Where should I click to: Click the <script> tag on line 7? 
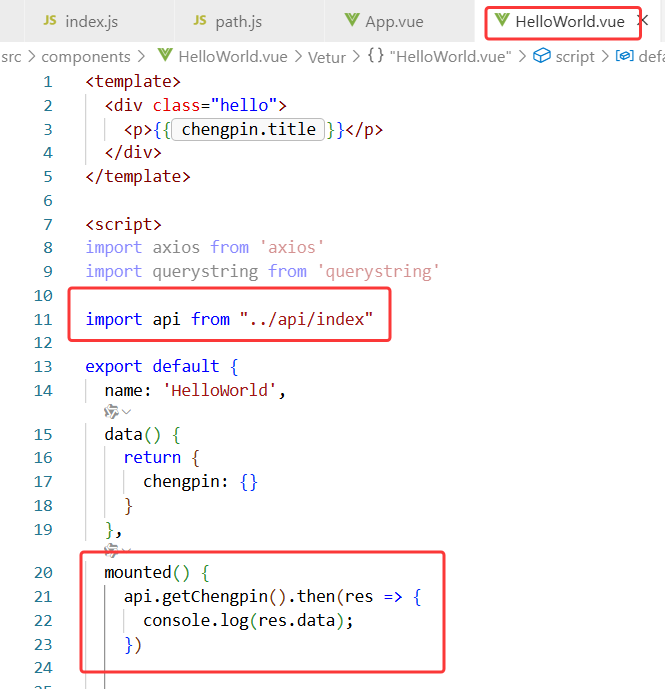pos(124,225)
